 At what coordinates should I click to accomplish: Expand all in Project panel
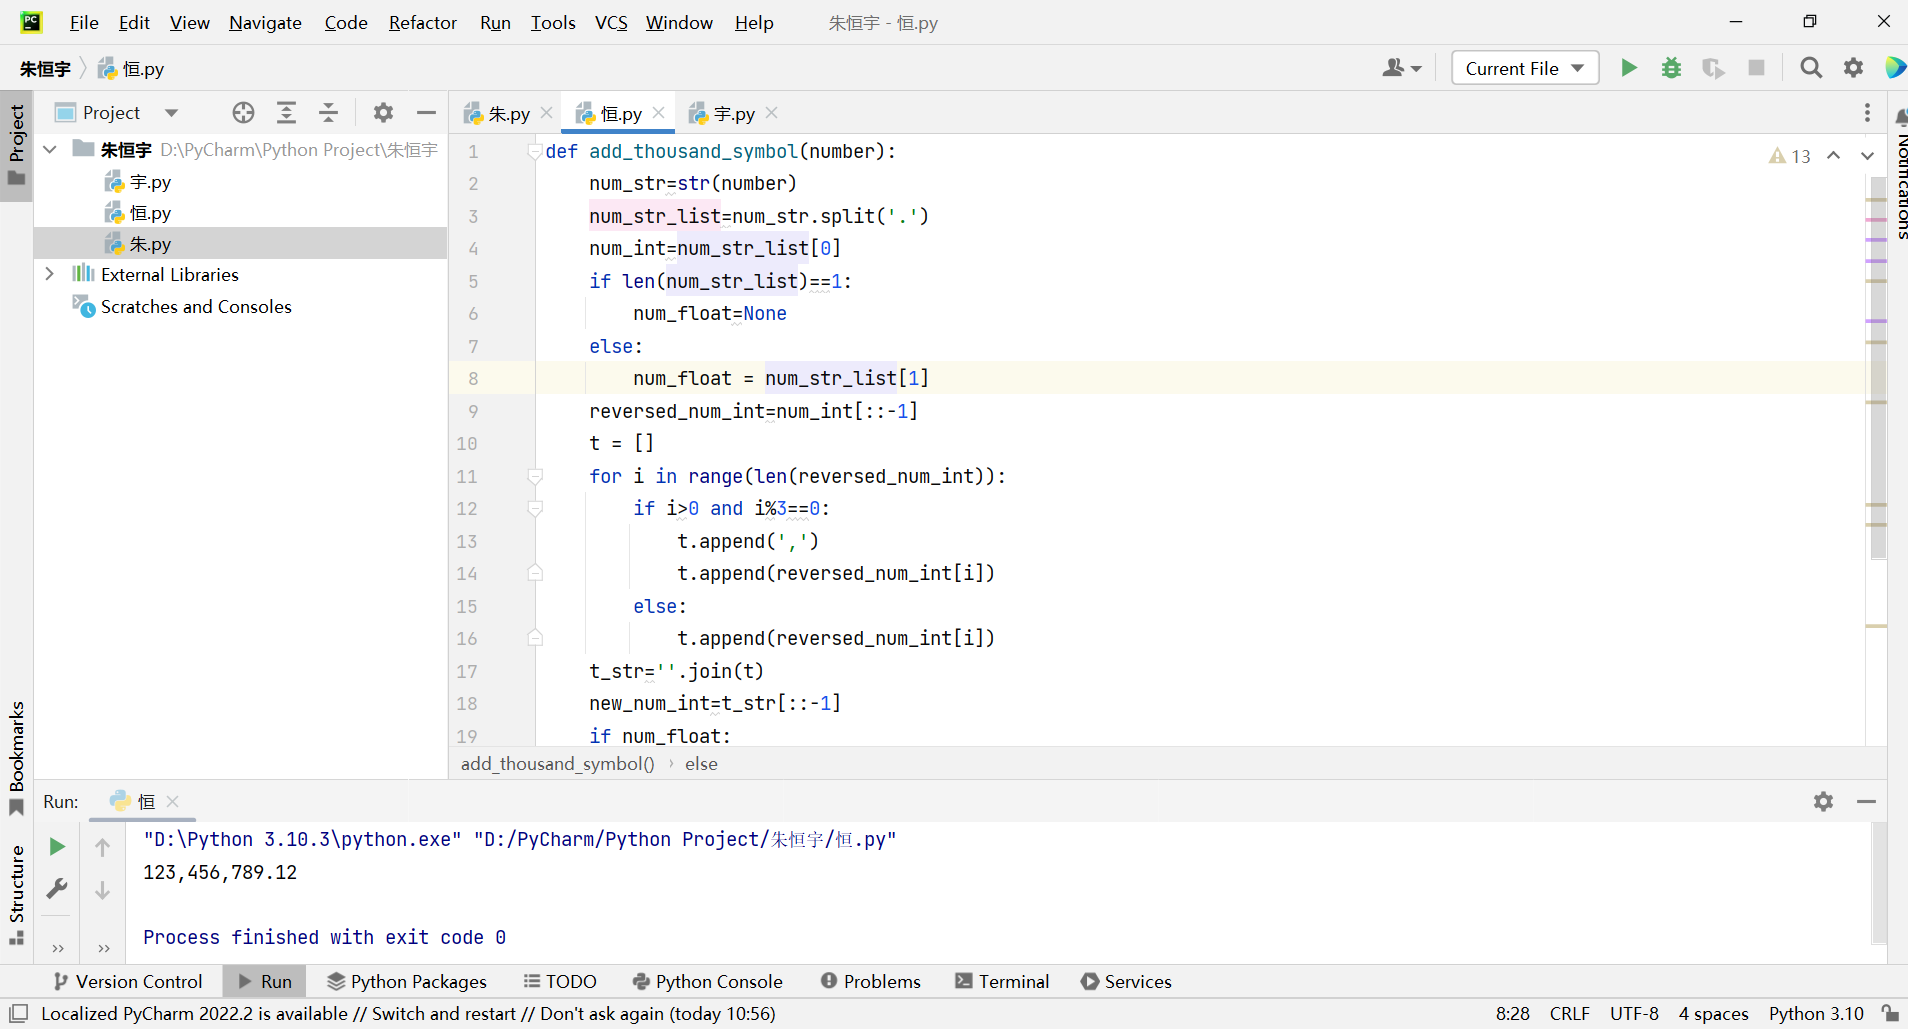pos(286,113)
